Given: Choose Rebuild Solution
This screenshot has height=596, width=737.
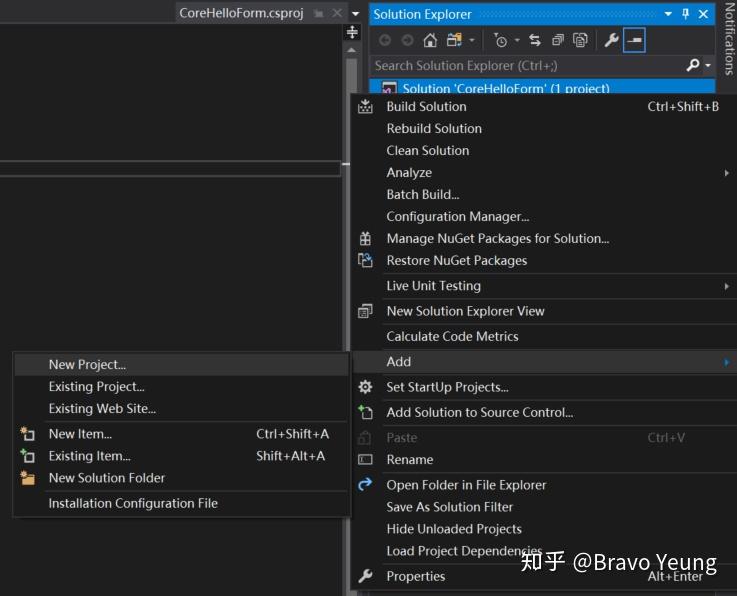Looking at the screenshot, I should 544,129.
